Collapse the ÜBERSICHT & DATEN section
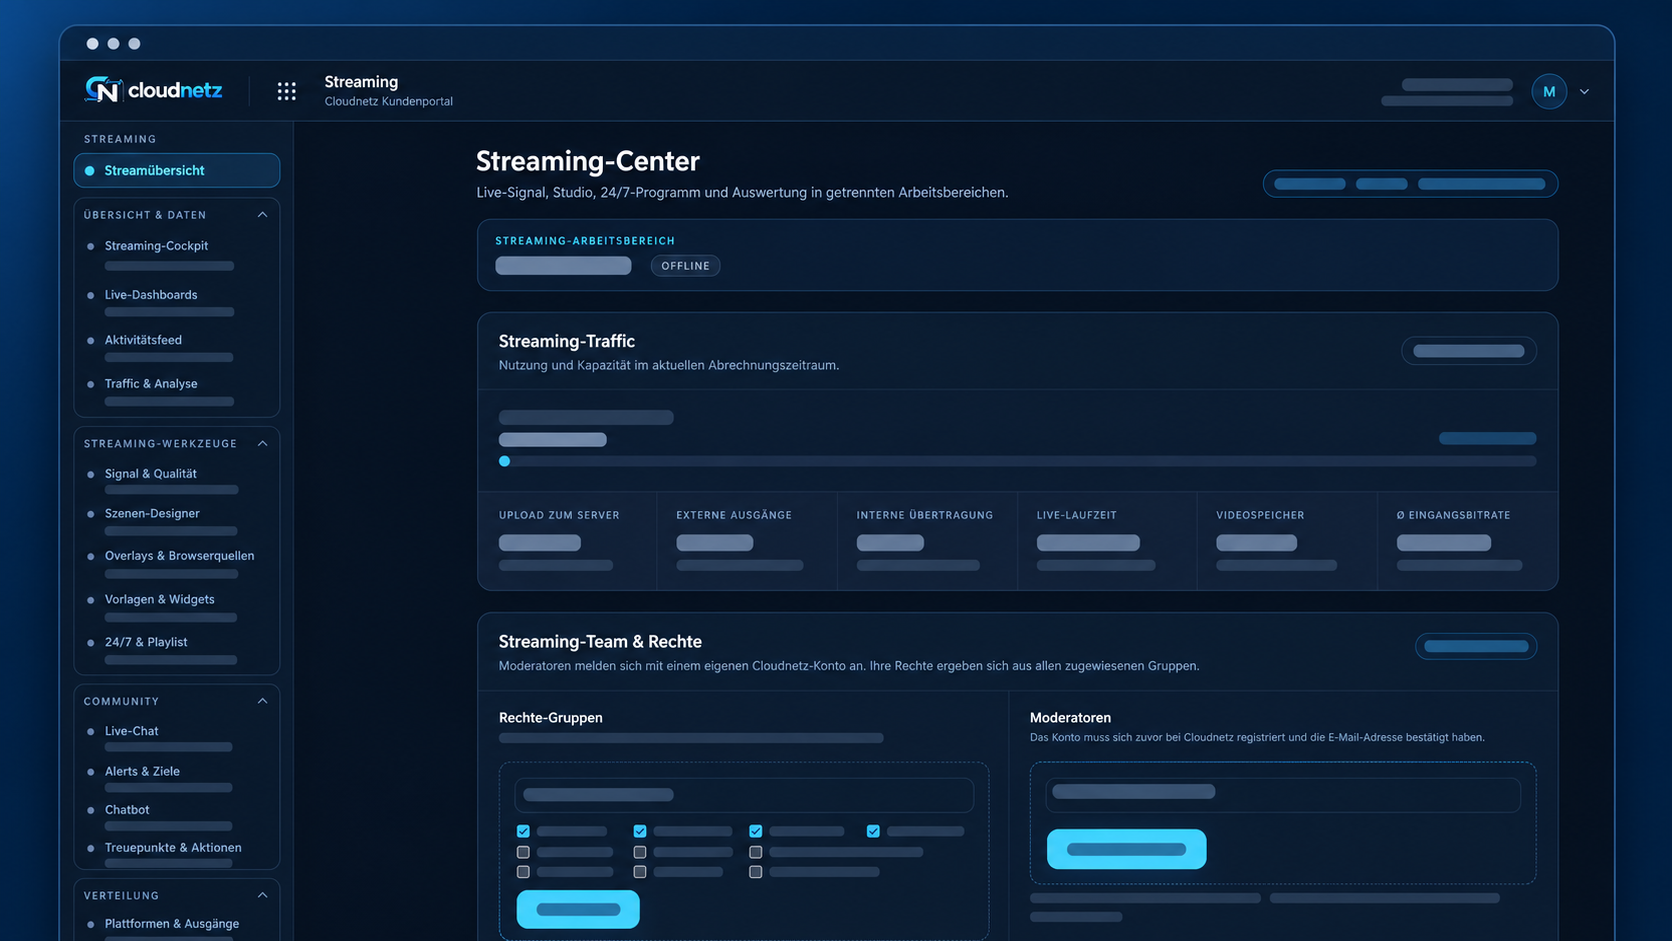Image resolution: width=1672 pixels, height=941 pixels. pos(262,215)
